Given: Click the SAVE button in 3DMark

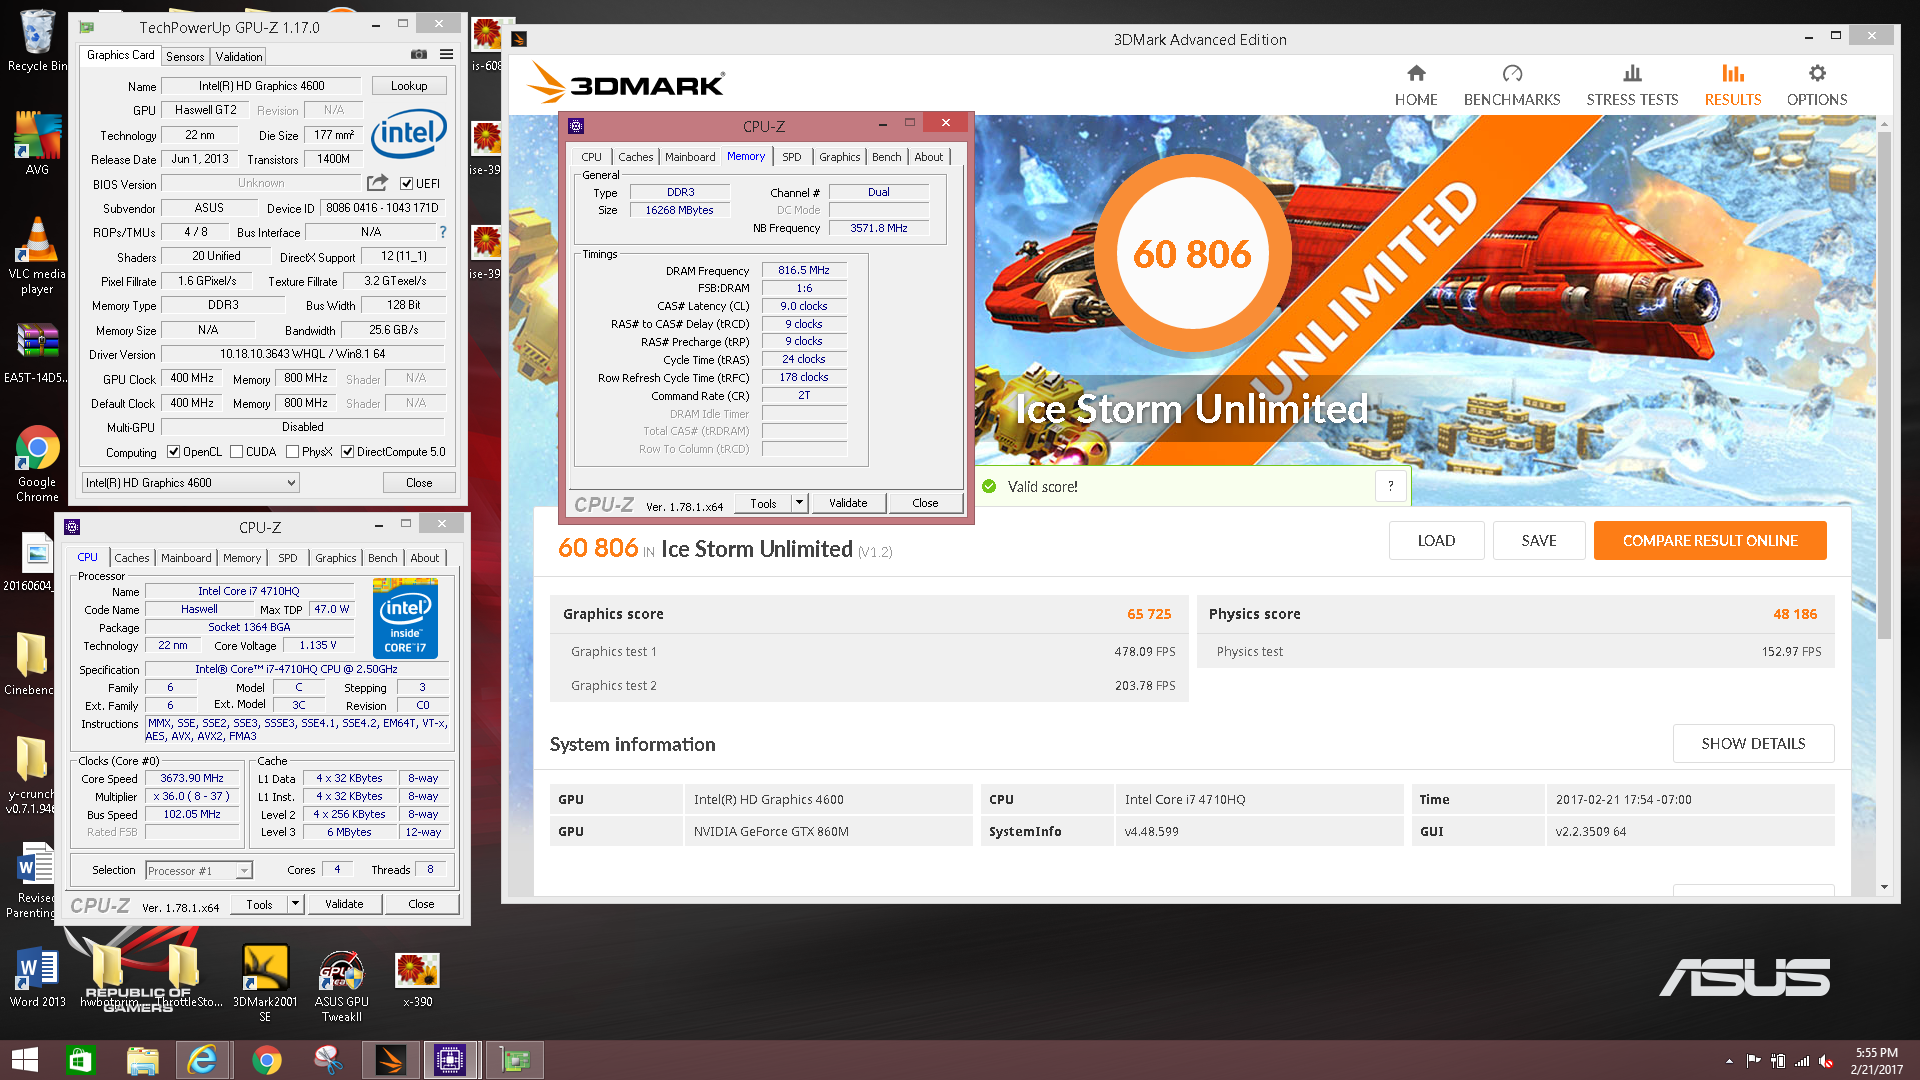Looking at the screenshot, I should 1539,541.
